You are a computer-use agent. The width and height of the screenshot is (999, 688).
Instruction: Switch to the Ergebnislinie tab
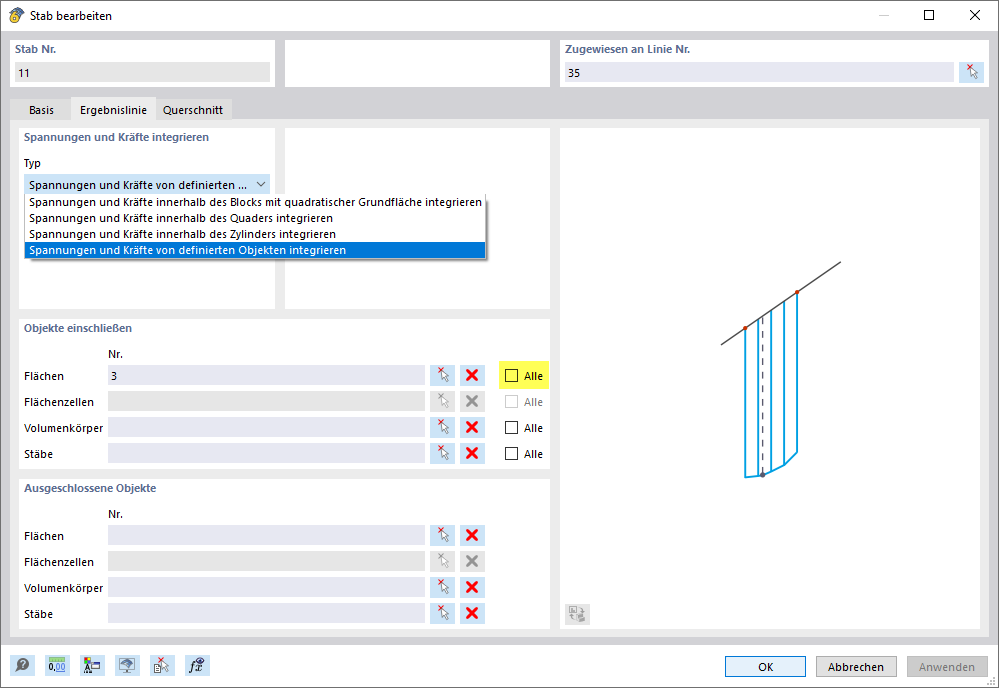(113, 110)
